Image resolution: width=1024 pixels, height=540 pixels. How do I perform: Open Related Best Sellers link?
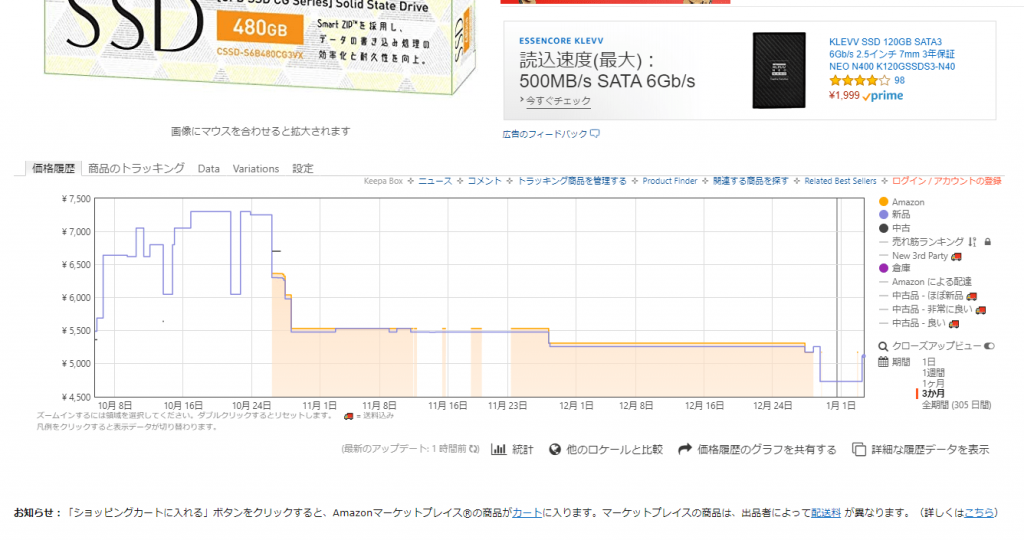(840, 181)
